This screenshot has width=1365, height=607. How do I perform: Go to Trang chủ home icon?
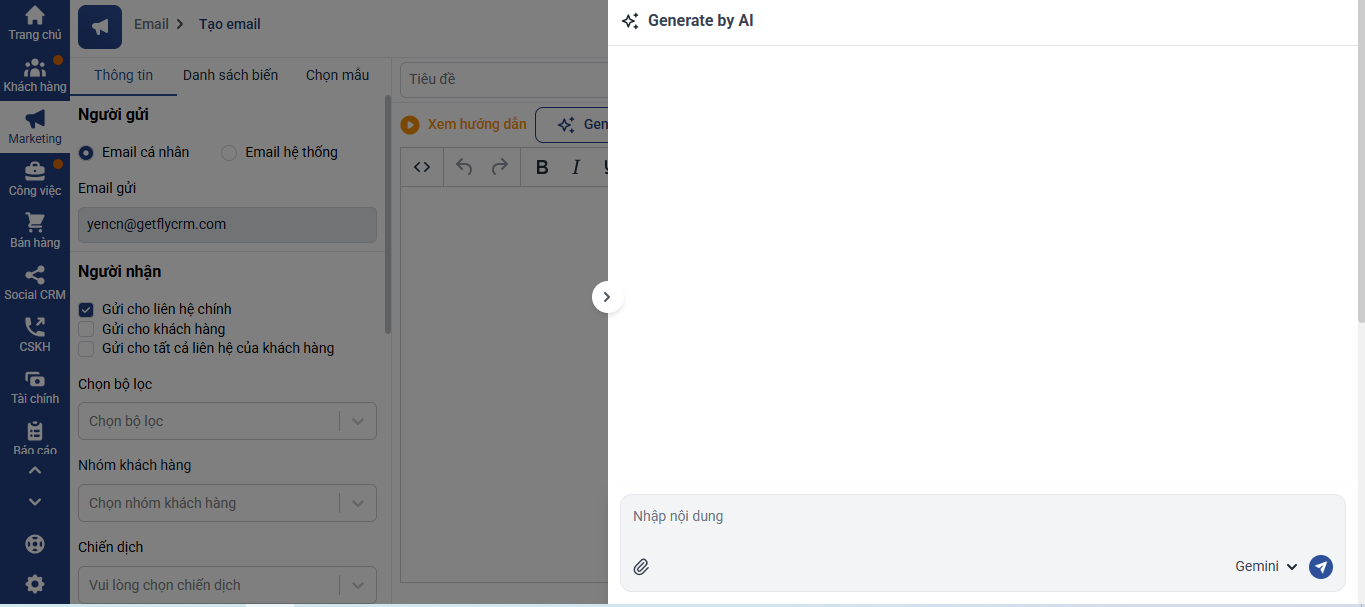click(35, 22)
